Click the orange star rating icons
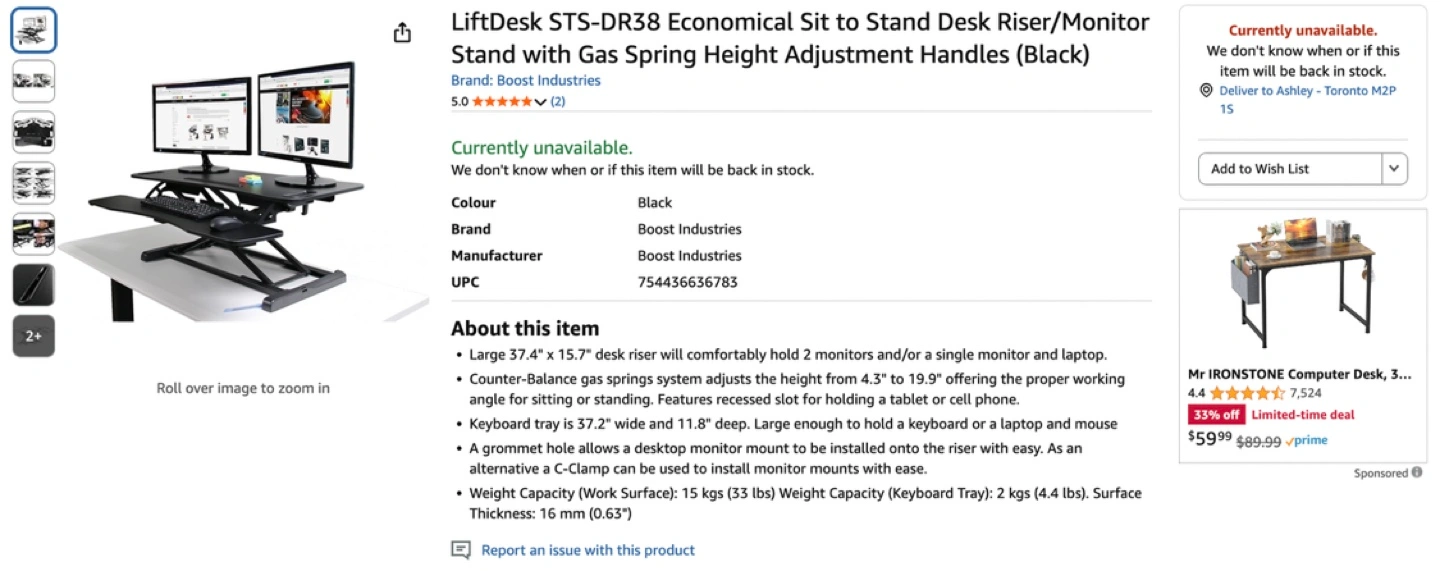The width and height of the screenshot is (1440, 571). [502, 101]
